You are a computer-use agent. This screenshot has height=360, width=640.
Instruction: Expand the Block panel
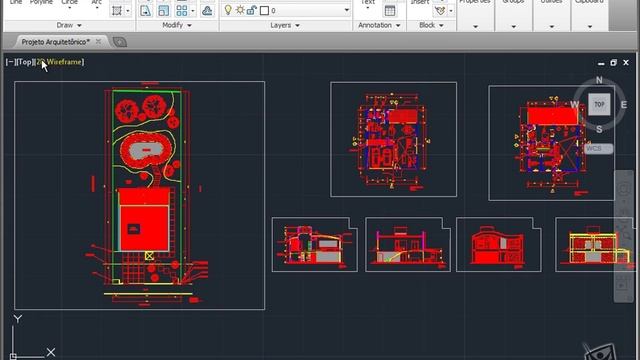coord(431,25)
